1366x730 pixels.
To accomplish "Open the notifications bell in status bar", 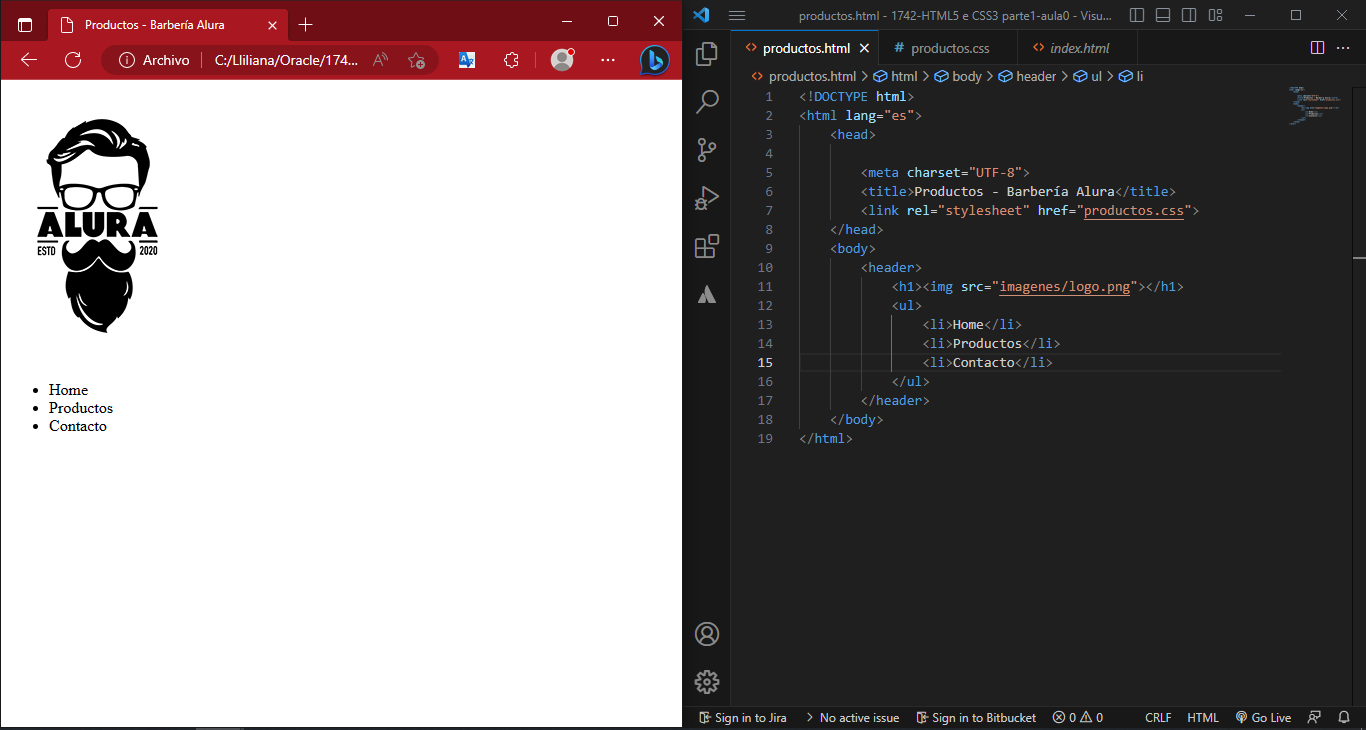I will point(1344,718).
